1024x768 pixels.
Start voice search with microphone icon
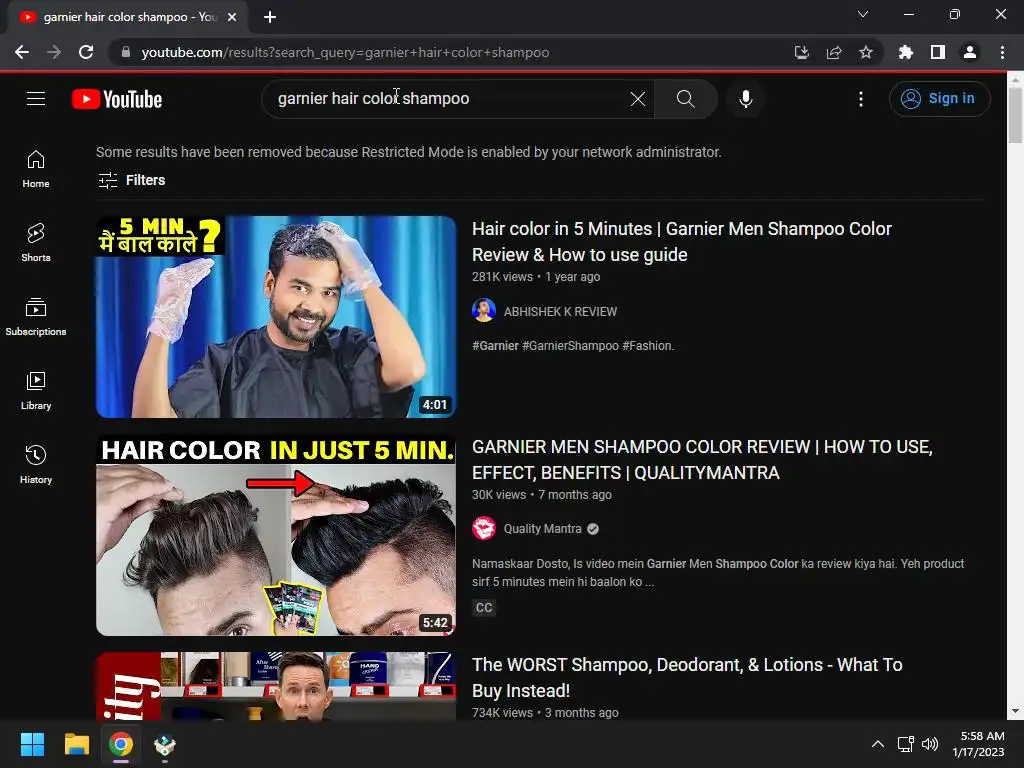[746, 99]
